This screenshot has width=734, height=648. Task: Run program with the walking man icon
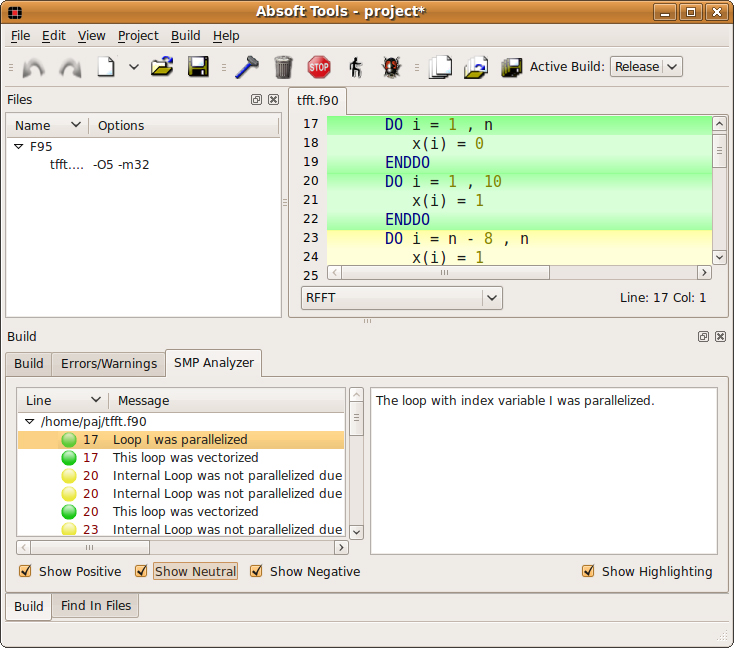[x=355, y=67]
